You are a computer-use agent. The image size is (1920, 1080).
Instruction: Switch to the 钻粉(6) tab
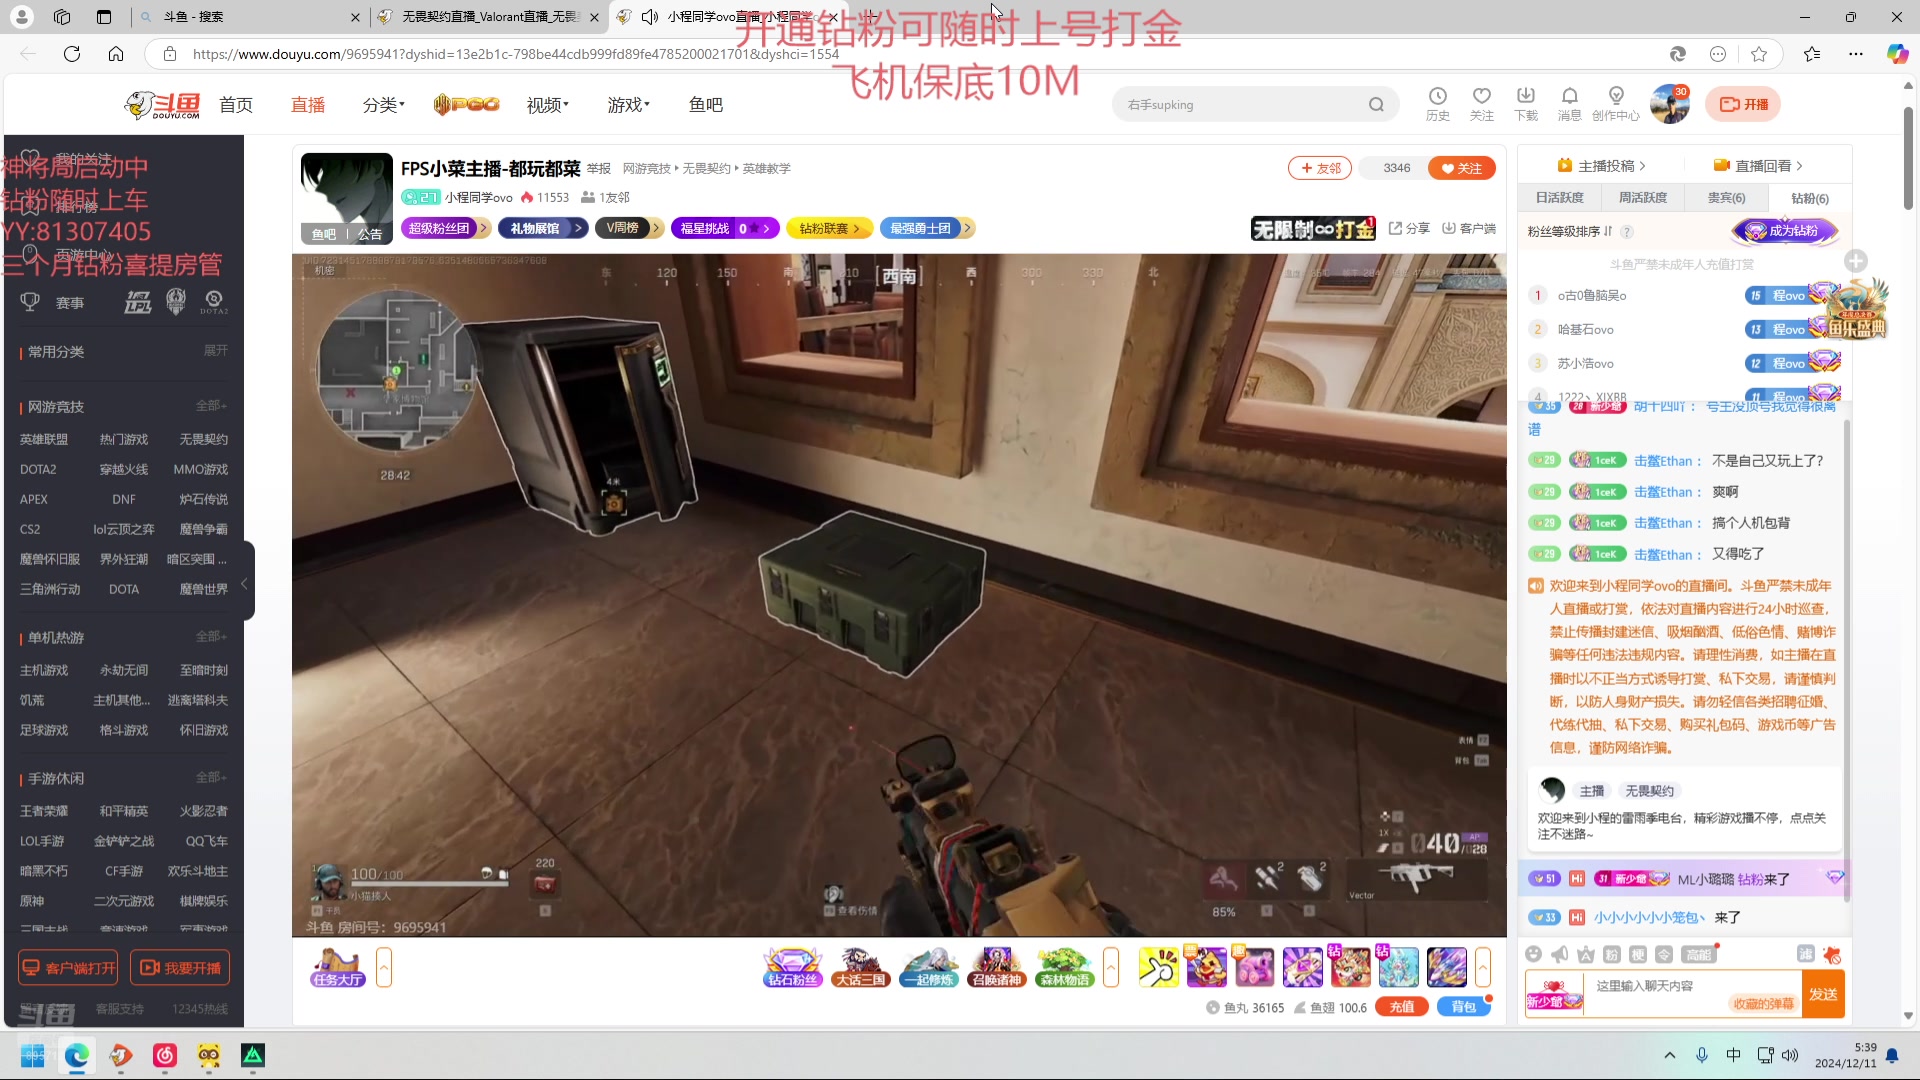[x=1809, y=198]
